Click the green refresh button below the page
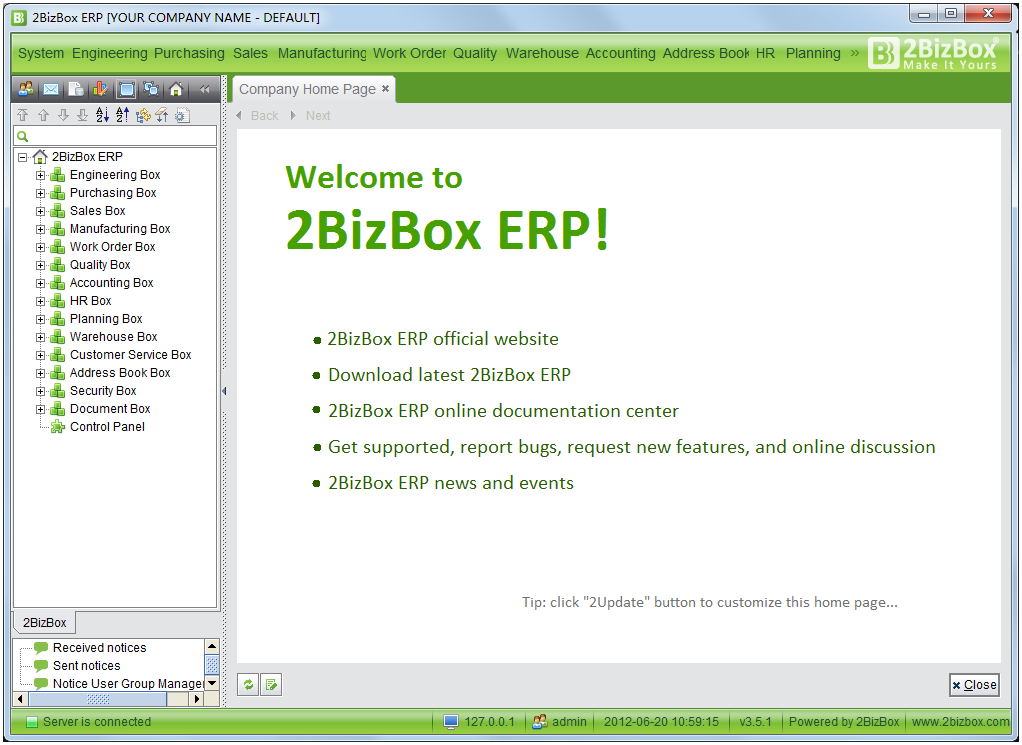This screenshot has height=745, width=1022. [x=248, y=685]
